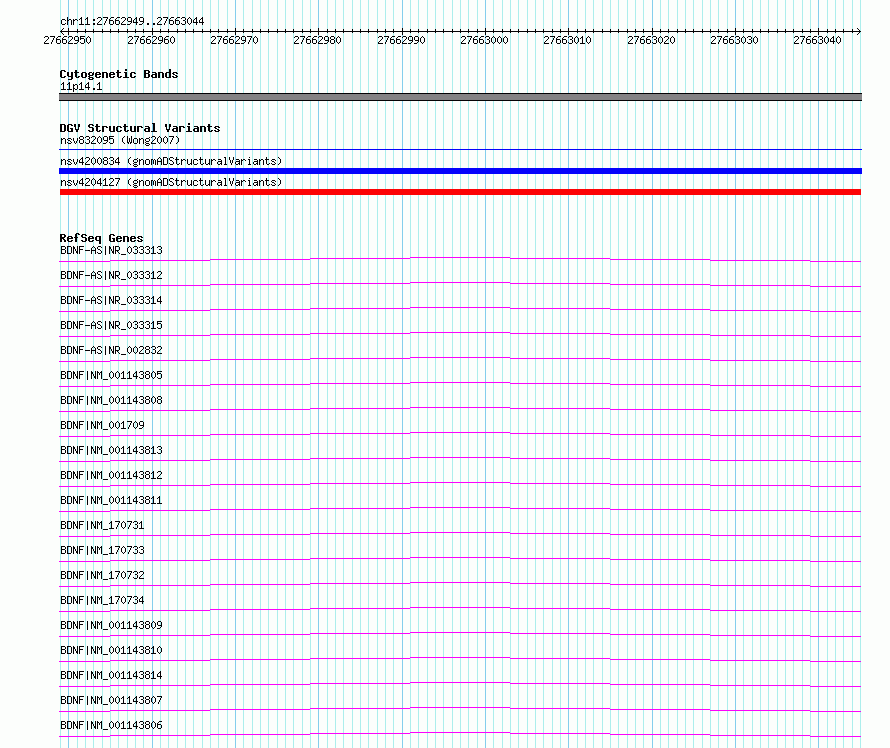Select transcript BDNF-AS|NR_033315
The image size is (890, 748).
(x=111, y=325)
